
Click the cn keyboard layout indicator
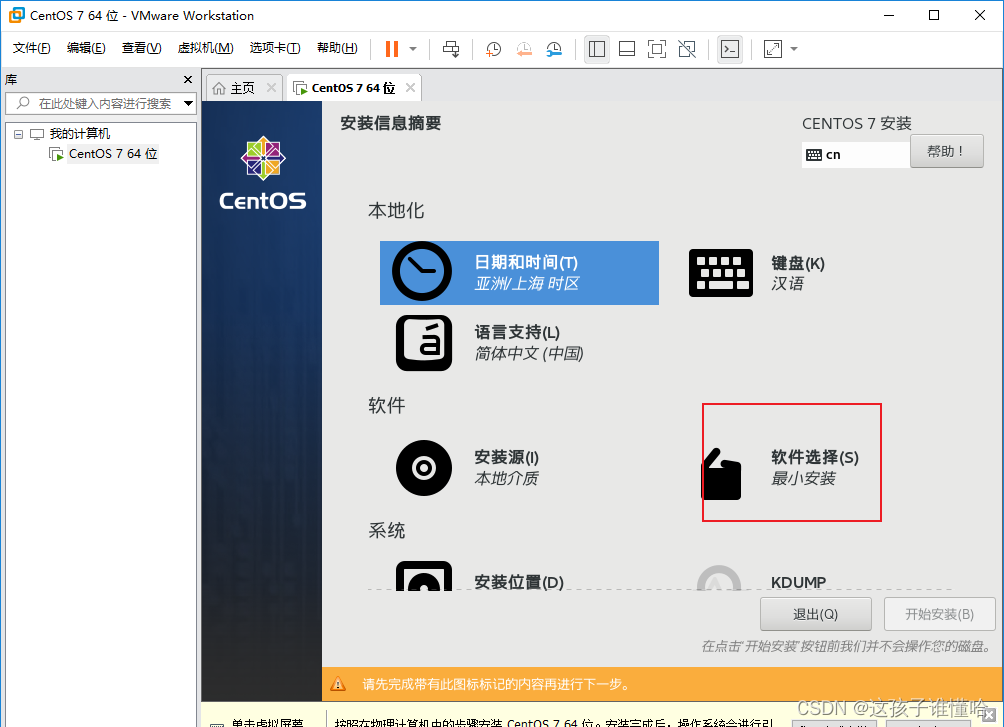[x=855, y=154]
